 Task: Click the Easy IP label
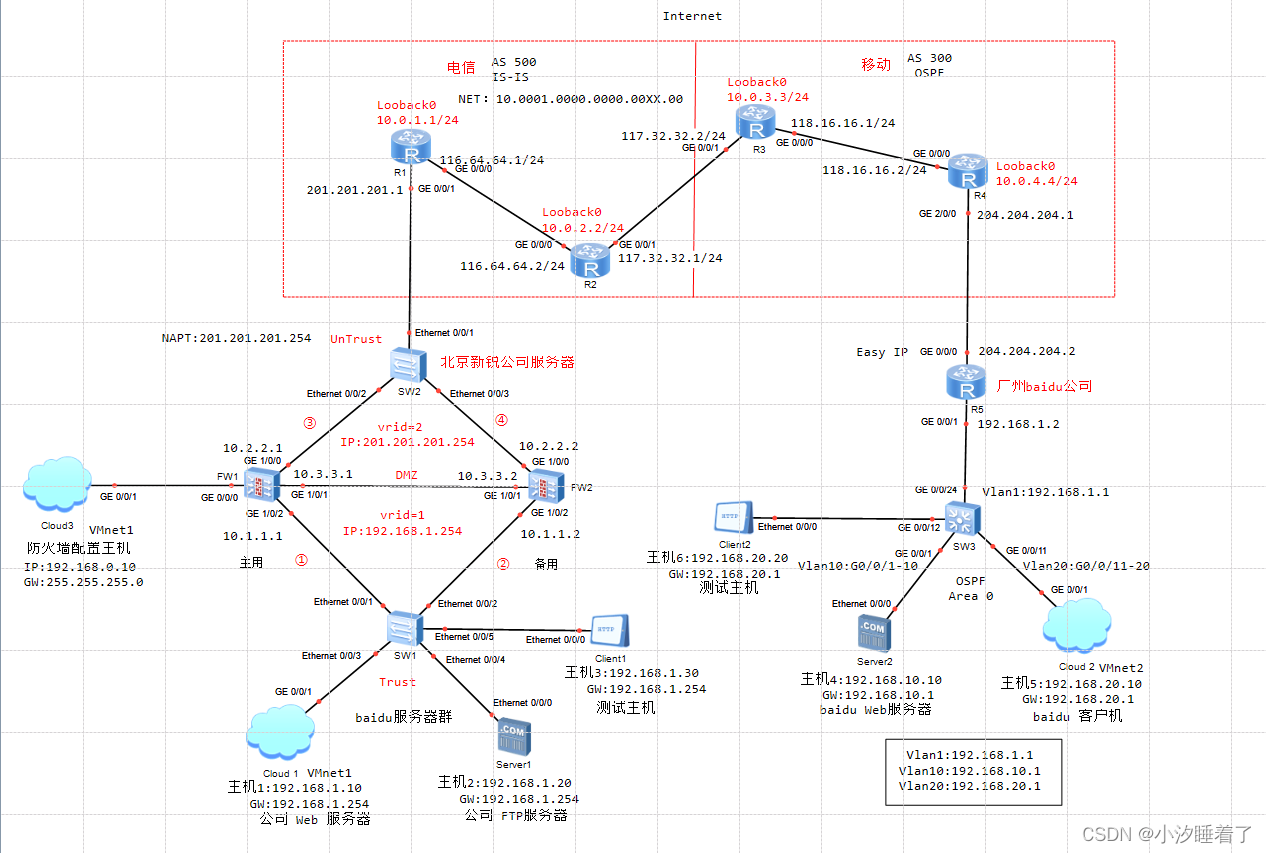coord(884,352)
